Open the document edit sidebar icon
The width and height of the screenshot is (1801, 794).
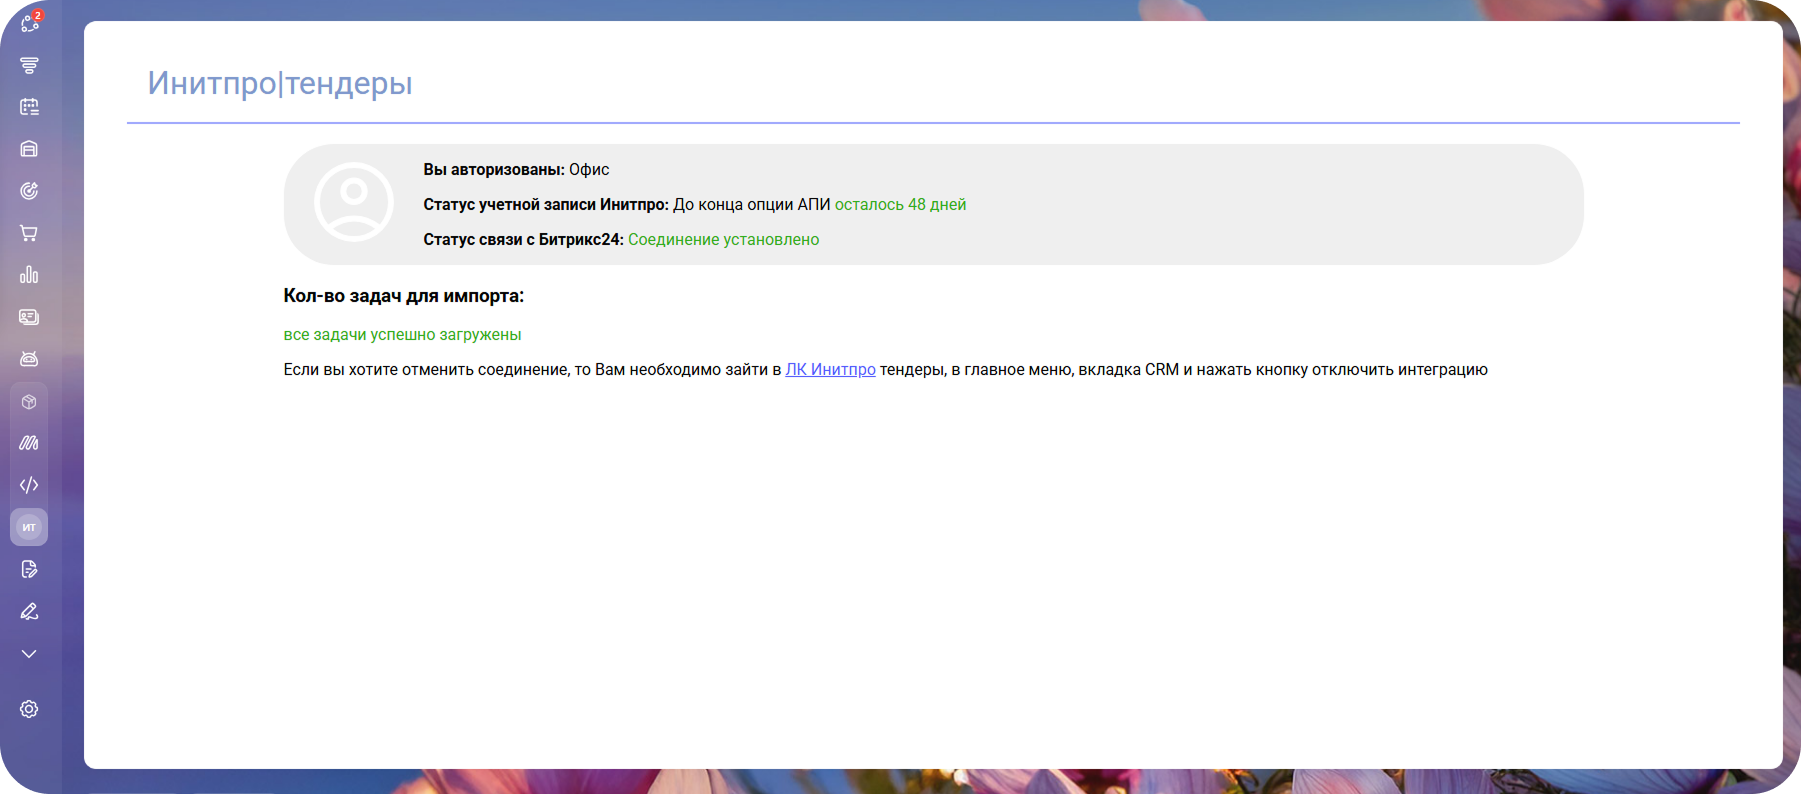tap(29, 569)
